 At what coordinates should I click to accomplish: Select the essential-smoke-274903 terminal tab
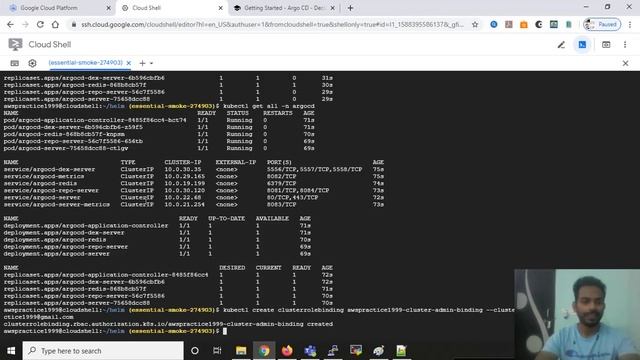85,63
